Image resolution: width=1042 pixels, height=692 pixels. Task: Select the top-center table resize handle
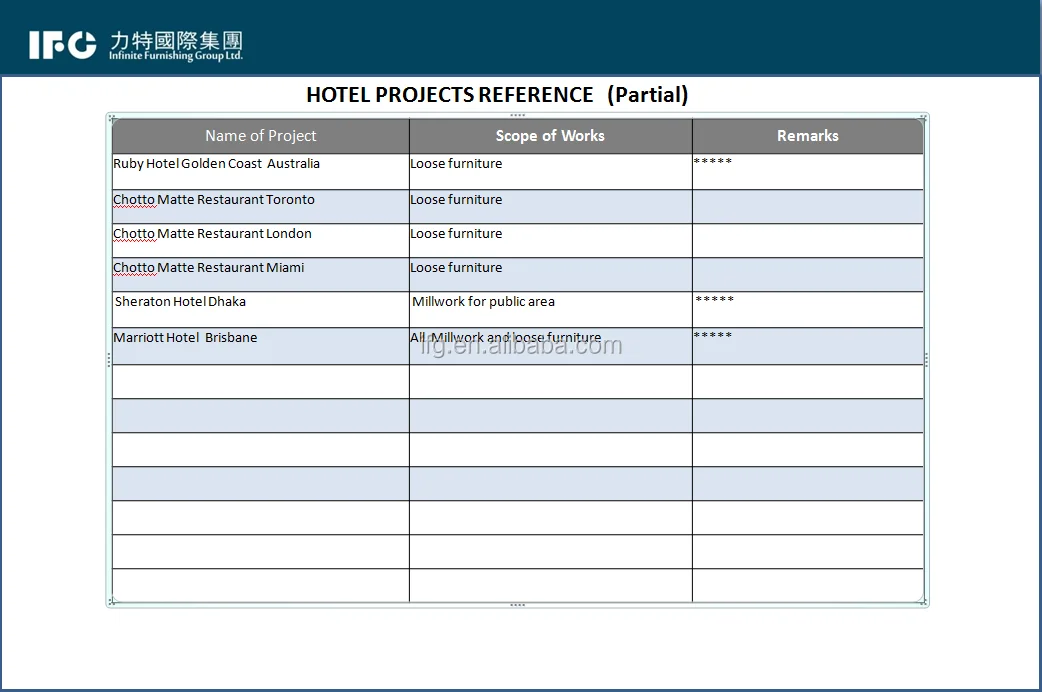click(x=517, y=116)
